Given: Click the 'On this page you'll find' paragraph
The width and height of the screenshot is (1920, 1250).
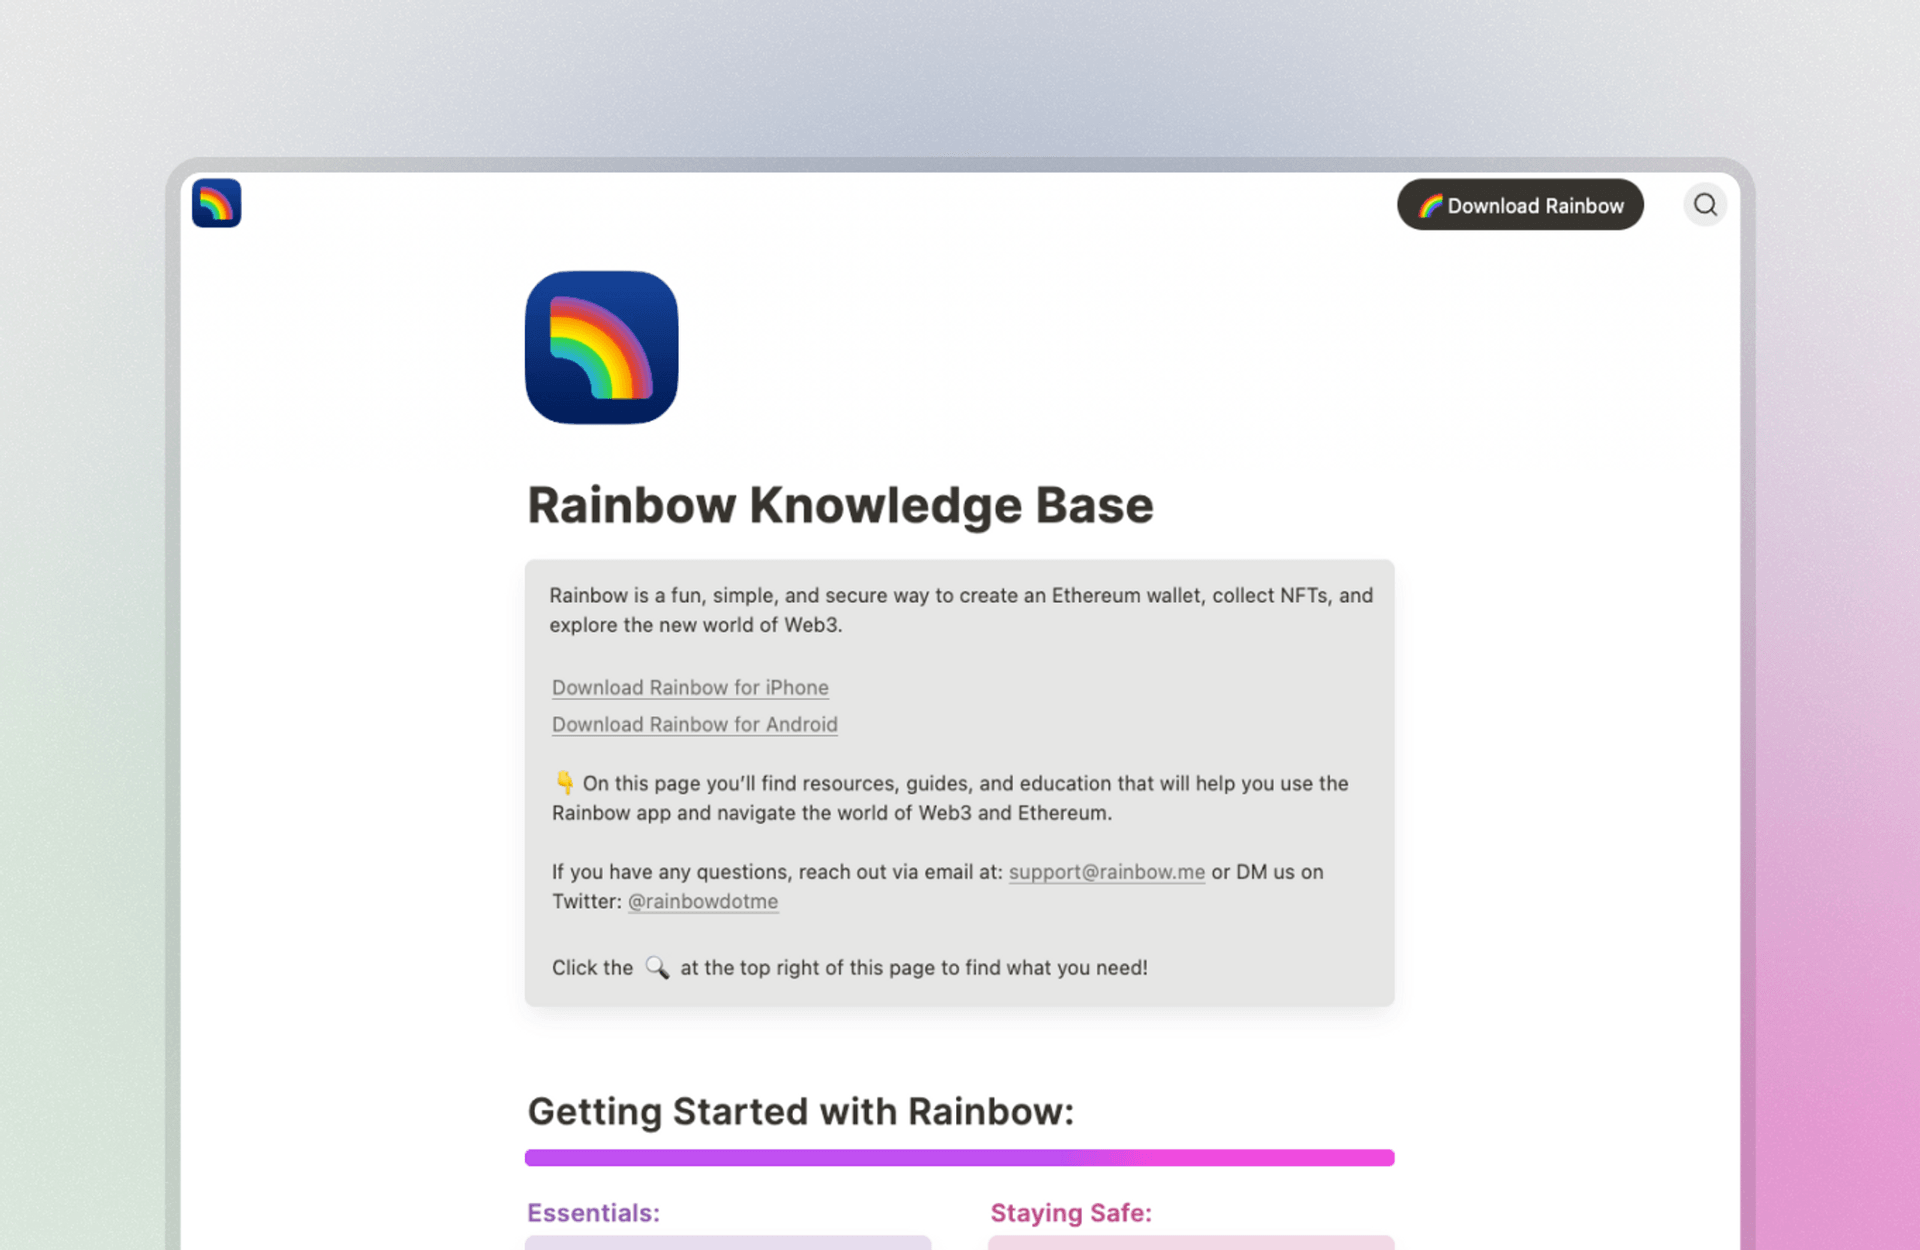Looking at the screenshot, I should click(x=950, y=798).
